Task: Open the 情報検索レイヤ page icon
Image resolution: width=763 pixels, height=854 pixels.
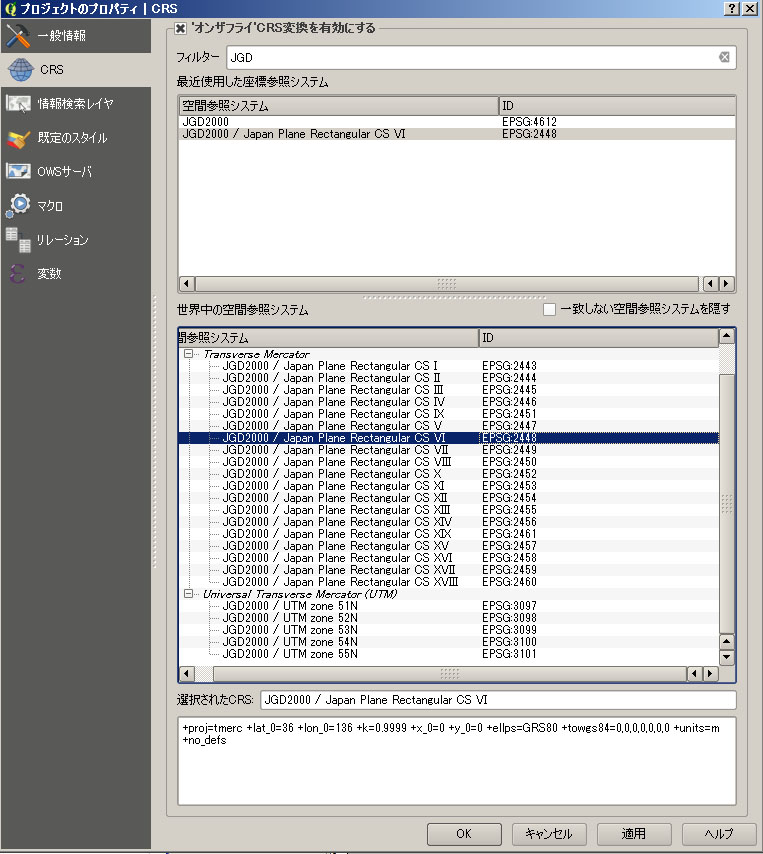Action: pyautogui.click(x=18, y=103)
